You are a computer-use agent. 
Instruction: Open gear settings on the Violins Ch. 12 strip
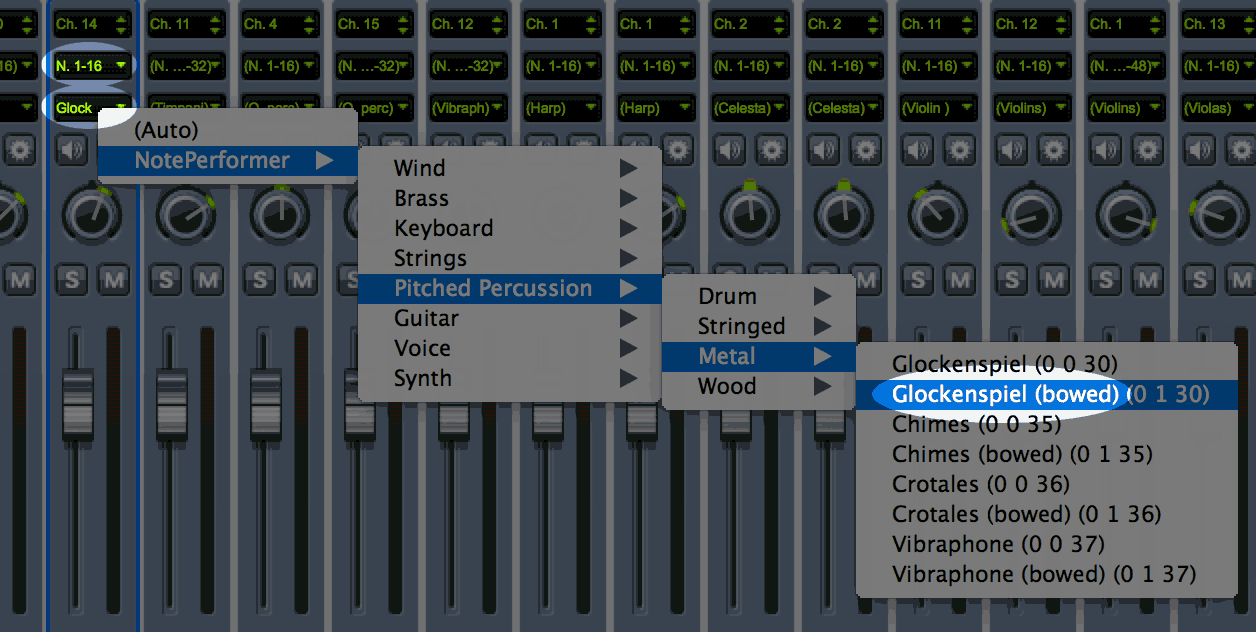[1053, 150]
